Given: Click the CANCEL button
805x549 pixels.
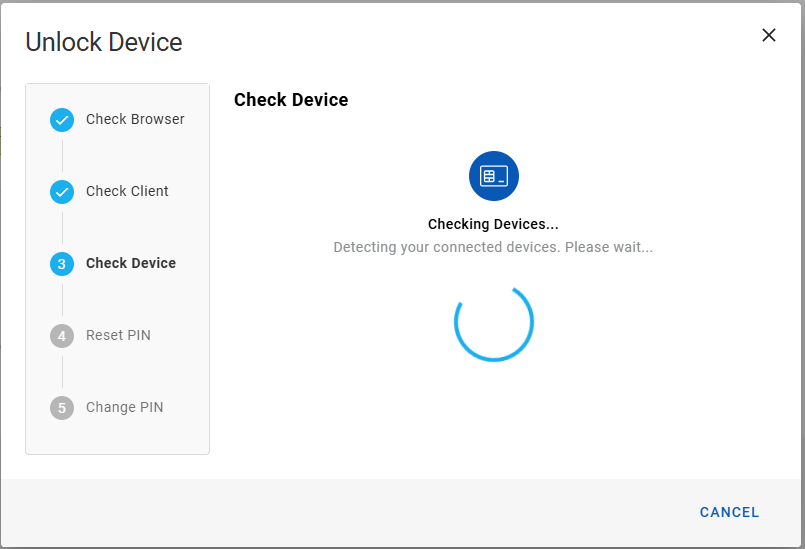Looking at the screenshot, I should click(x=730, y=512).
